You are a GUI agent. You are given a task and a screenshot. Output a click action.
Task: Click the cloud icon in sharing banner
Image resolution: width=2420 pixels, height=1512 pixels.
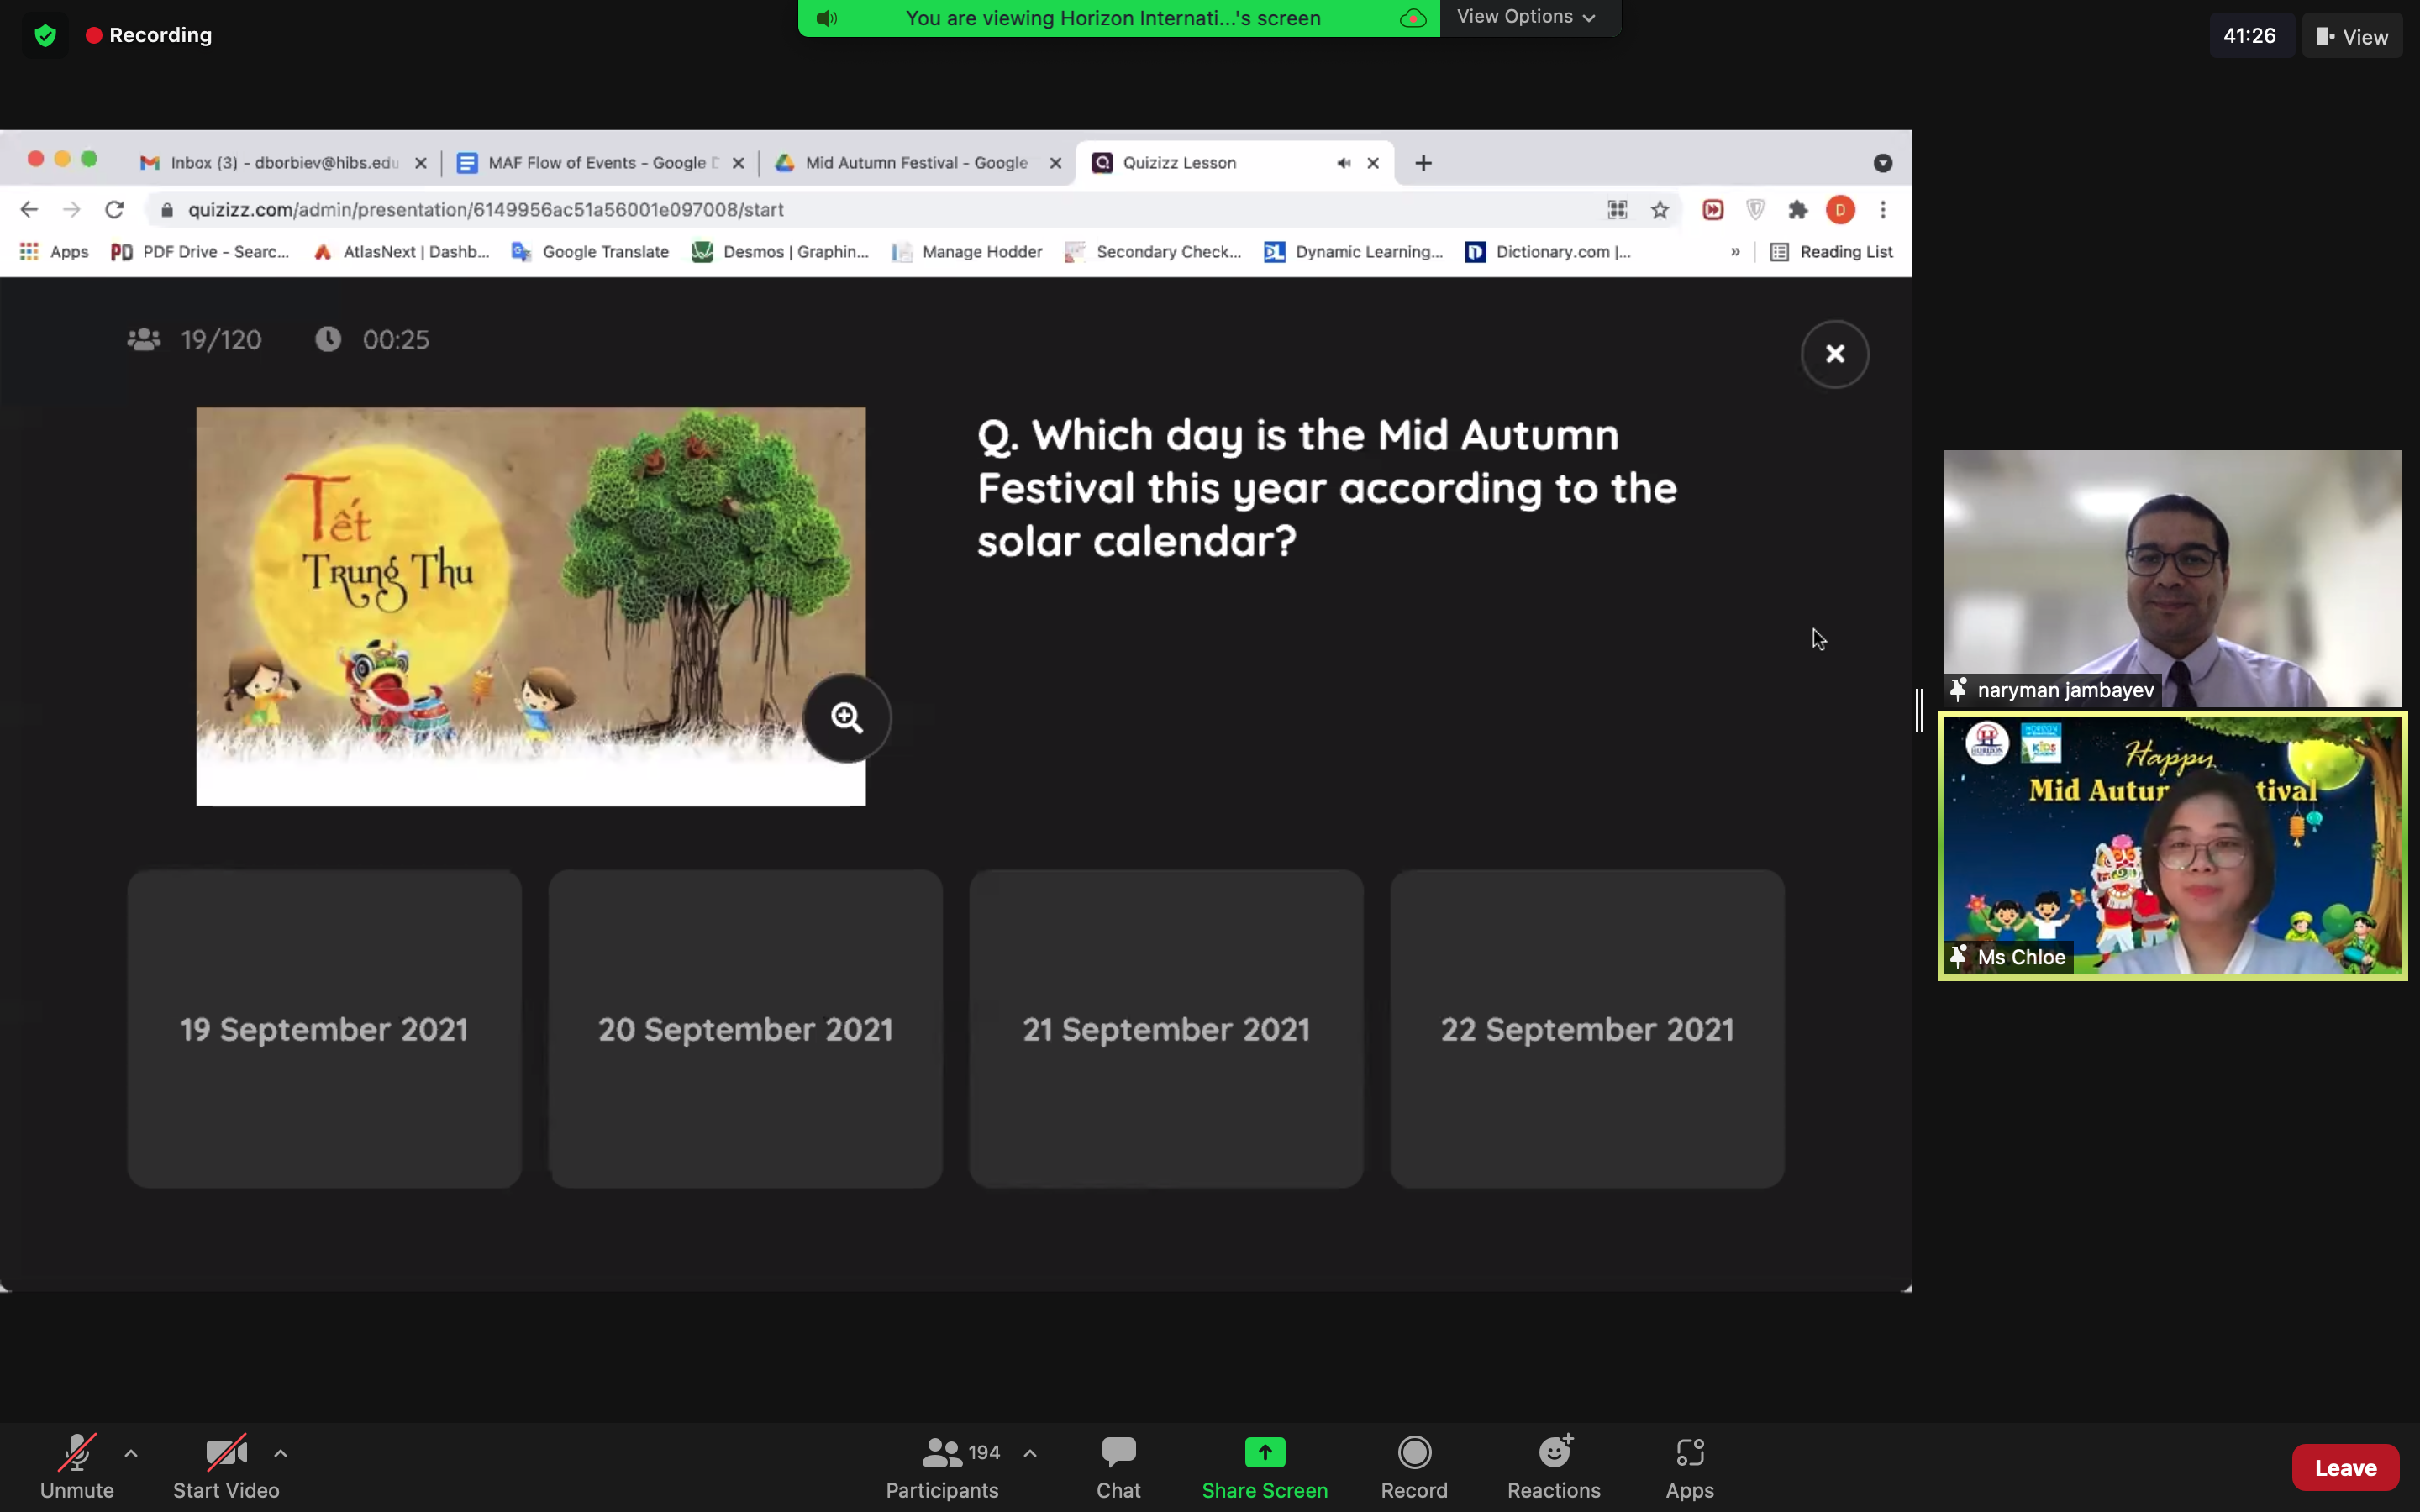(1413, 18)
